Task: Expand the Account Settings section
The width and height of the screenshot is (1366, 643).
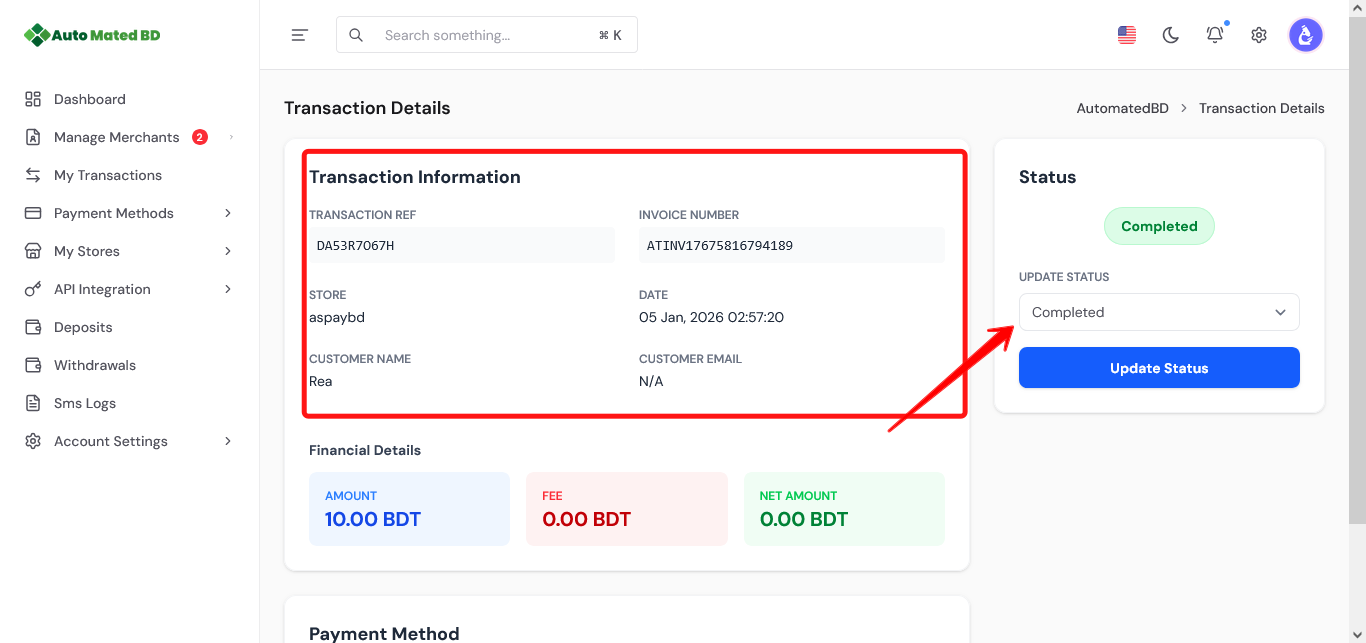Action: pyautogui.click(x=110, y=440)
